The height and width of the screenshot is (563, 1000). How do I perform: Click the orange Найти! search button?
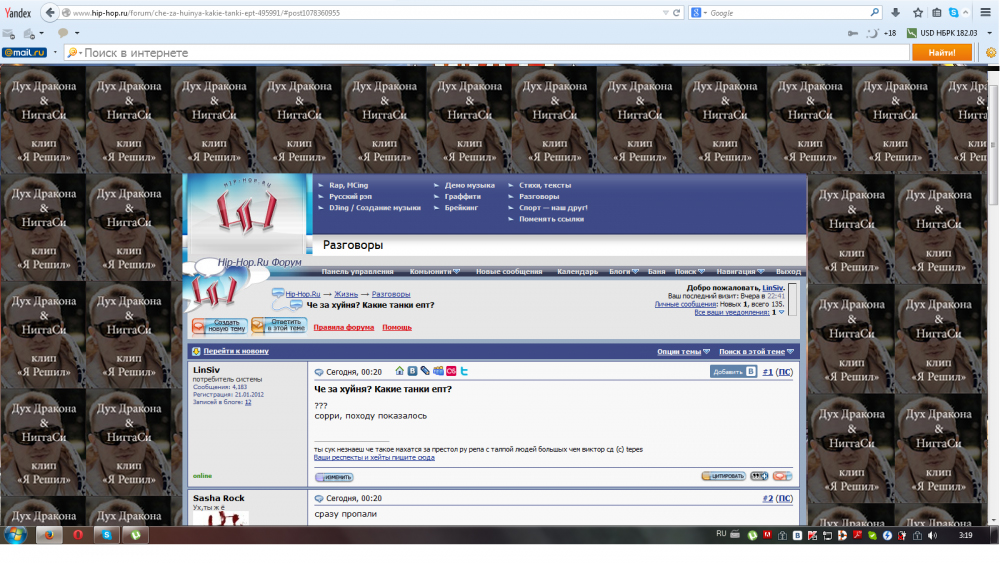coord(942,53)
